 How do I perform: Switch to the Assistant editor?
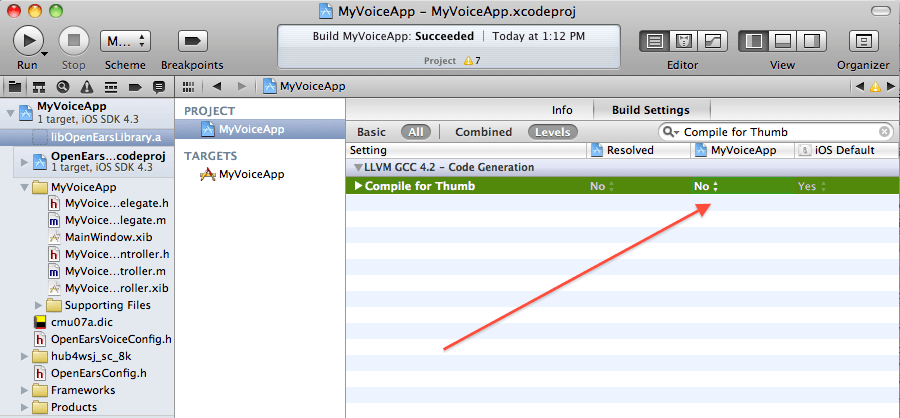click(x=684, y=41)
